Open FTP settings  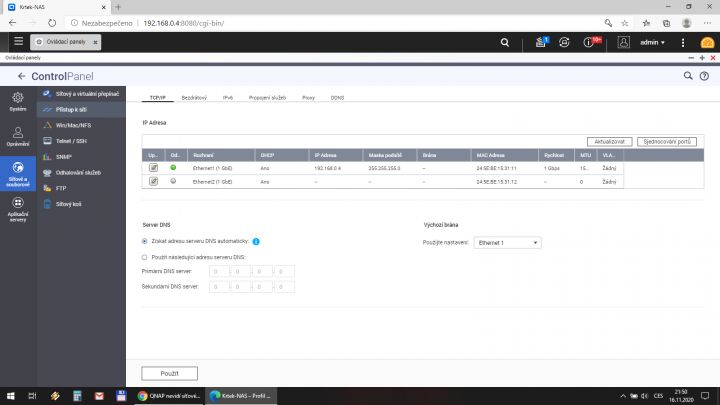(x=81, y=188)
